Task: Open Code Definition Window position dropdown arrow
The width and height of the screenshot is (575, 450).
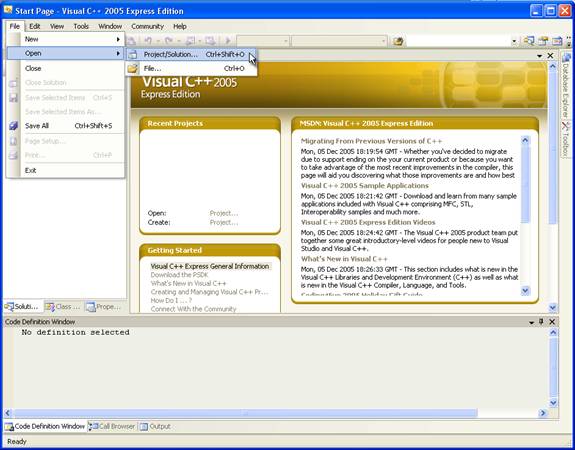Action: (531, 322)
